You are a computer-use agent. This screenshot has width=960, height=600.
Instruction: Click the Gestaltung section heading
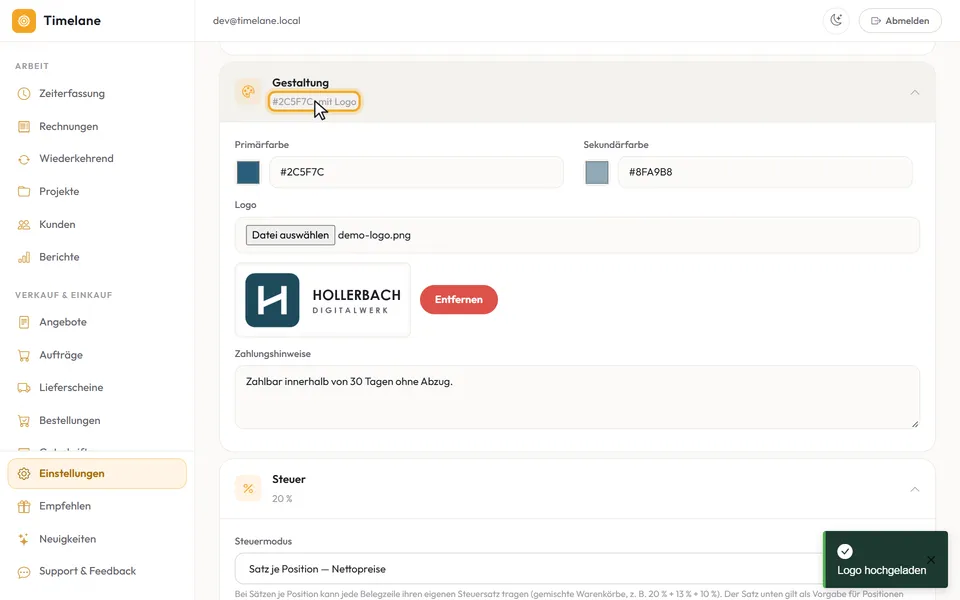click(301, 83)
